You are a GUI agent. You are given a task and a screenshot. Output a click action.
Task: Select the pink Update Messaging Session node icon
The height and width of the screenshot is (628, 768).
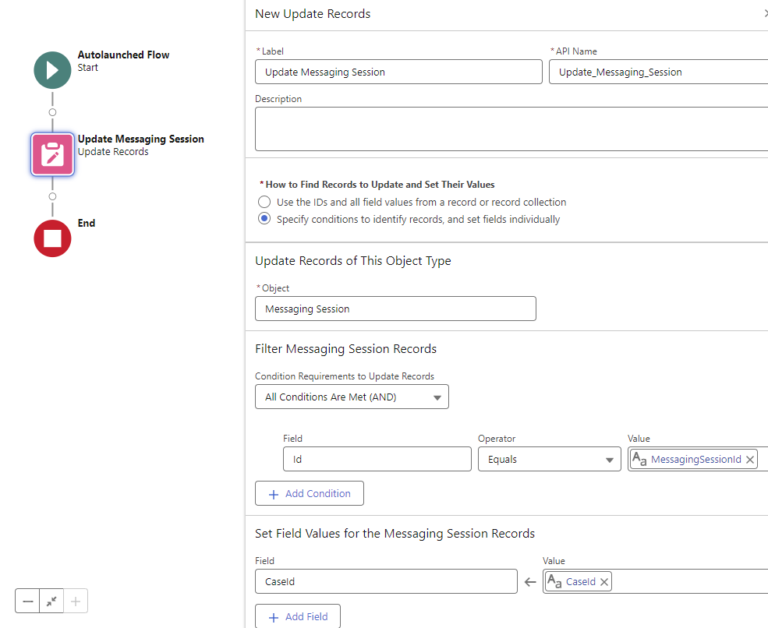52,154
